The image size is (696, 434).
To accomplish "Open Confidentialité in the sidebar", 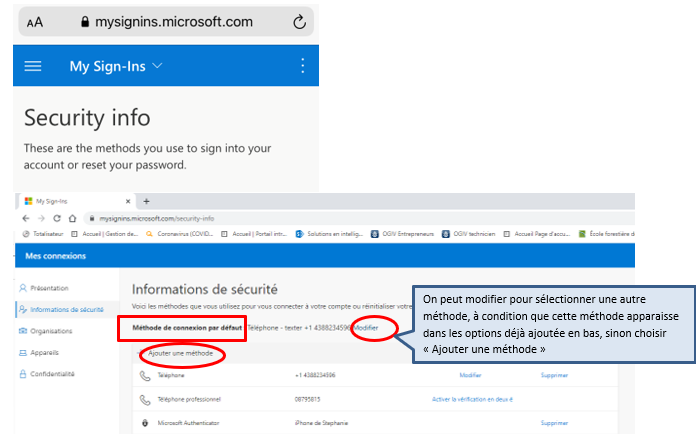I will pos(52,374).
